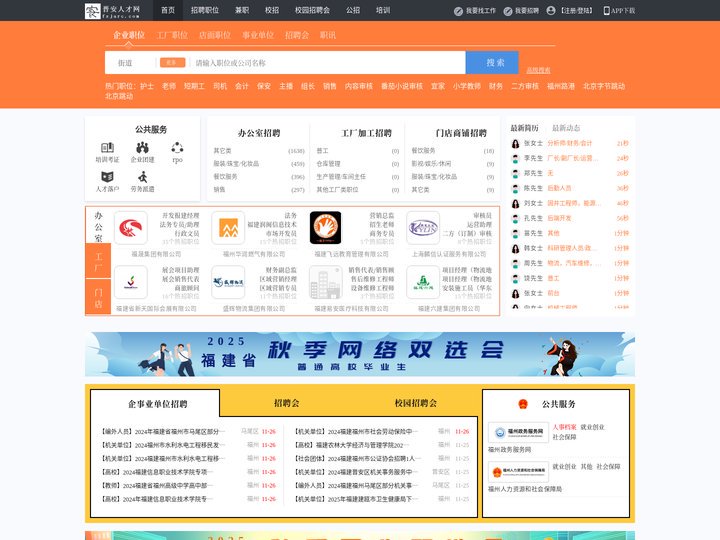Select the 店面职位 search tab
720x540 pixels.
point(215,35)
